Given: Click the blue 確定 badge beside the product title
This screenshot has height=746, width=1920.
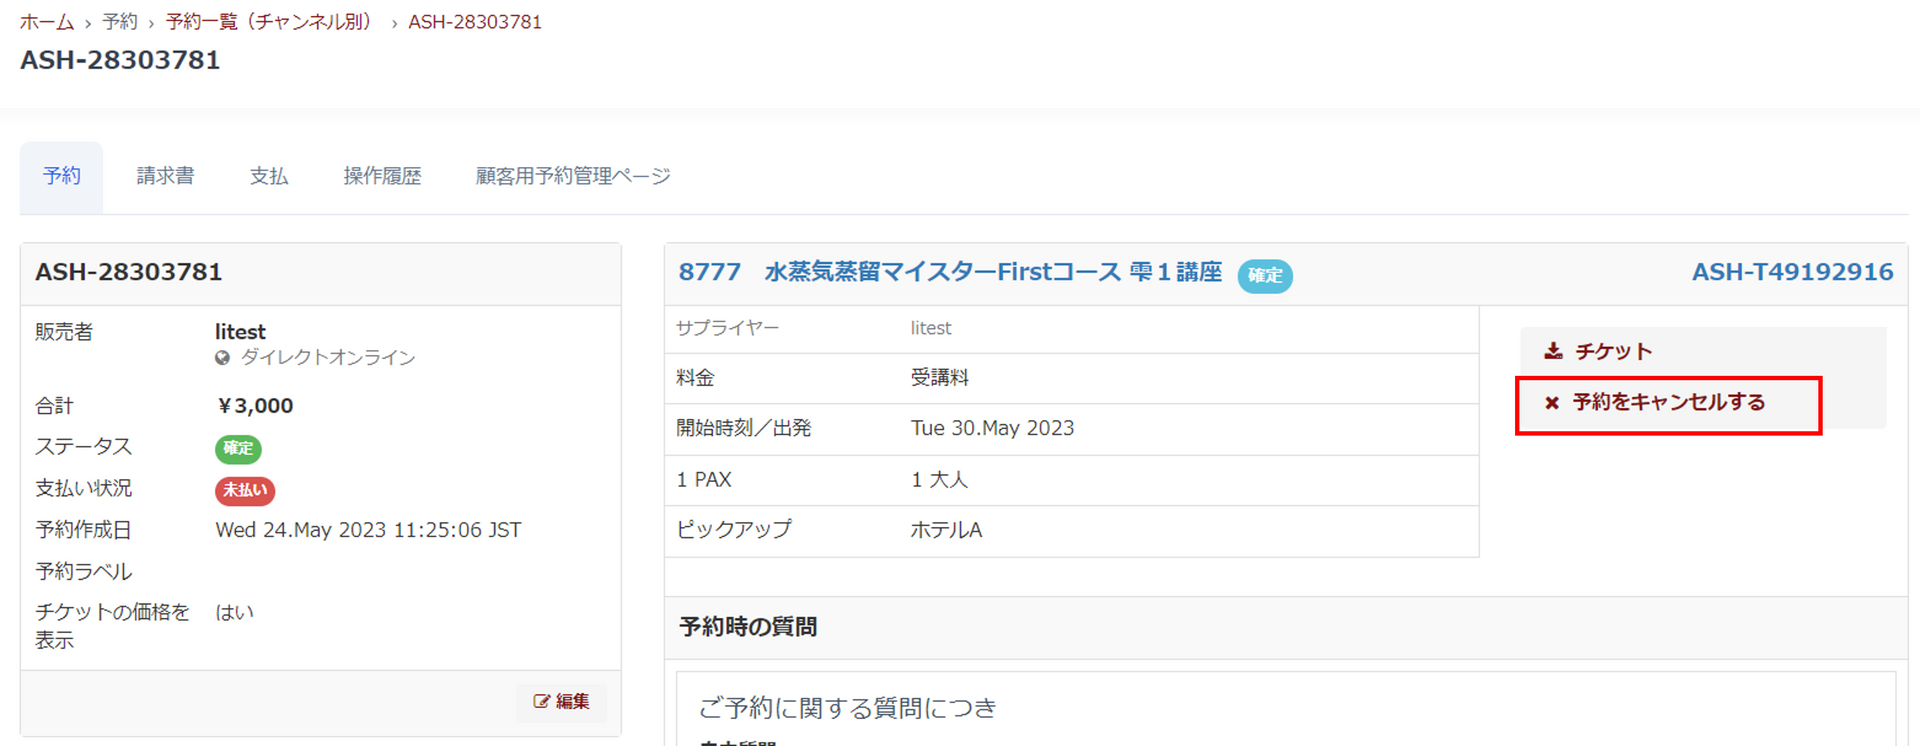Looking at the screenshot, I should [x=1264, y=275].
